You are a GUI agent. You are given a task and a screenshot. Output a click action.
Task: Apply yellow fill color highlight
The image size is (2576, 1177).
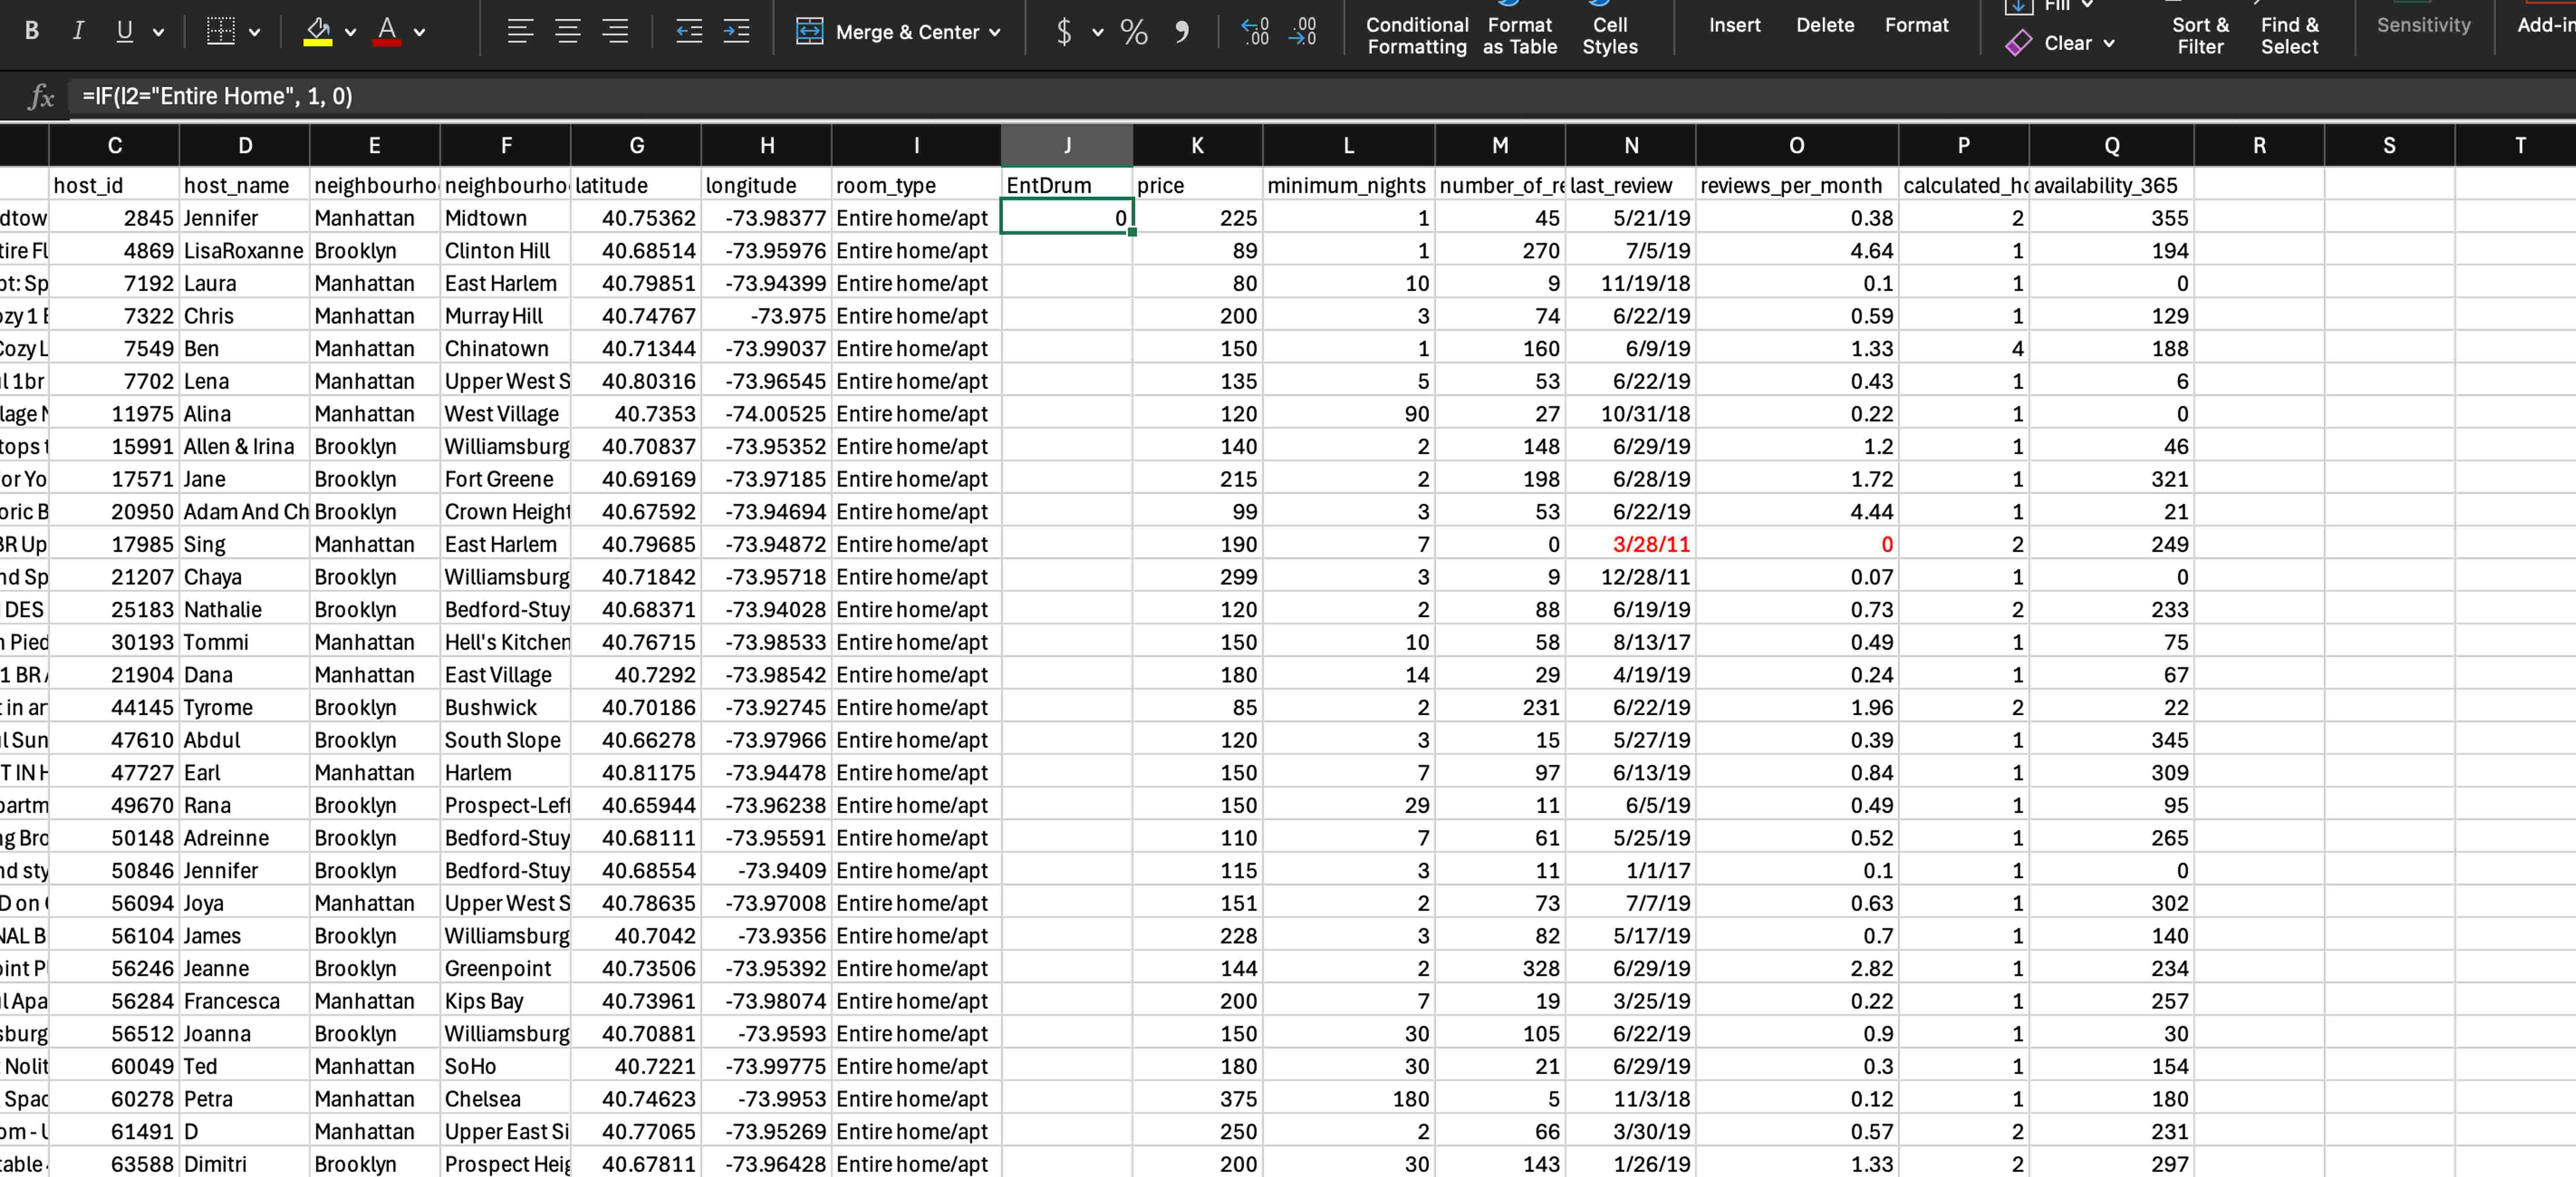[x=318, y=31]
